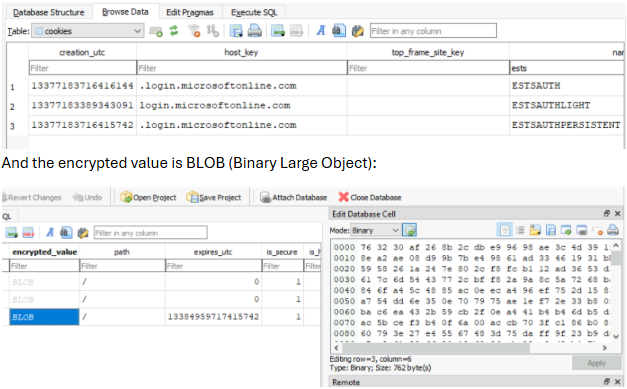Close the Edit Database Cell panel
Viewport: 627px width, 389px height.
pyautogui.click(x=617, y=213)
